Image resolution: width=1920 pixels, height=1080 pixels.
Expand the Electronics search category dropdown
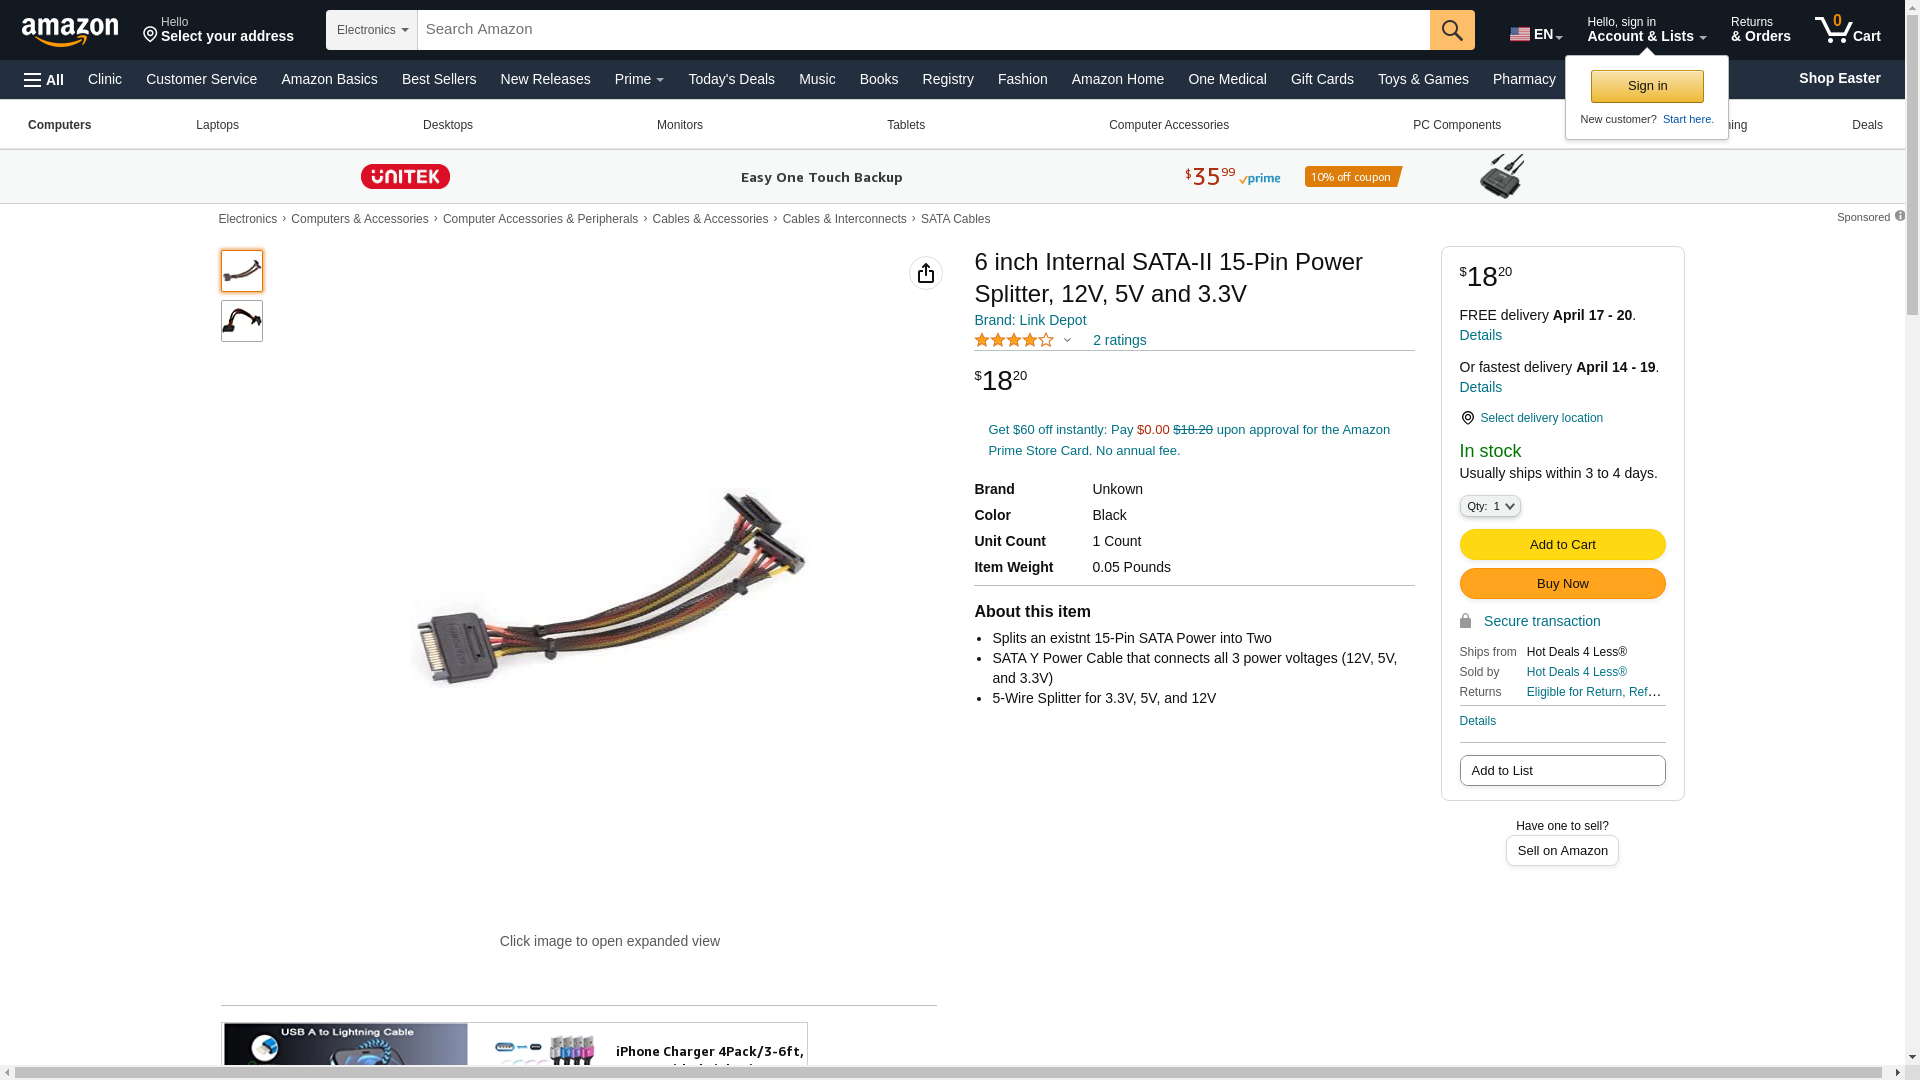tap(372, 30)
